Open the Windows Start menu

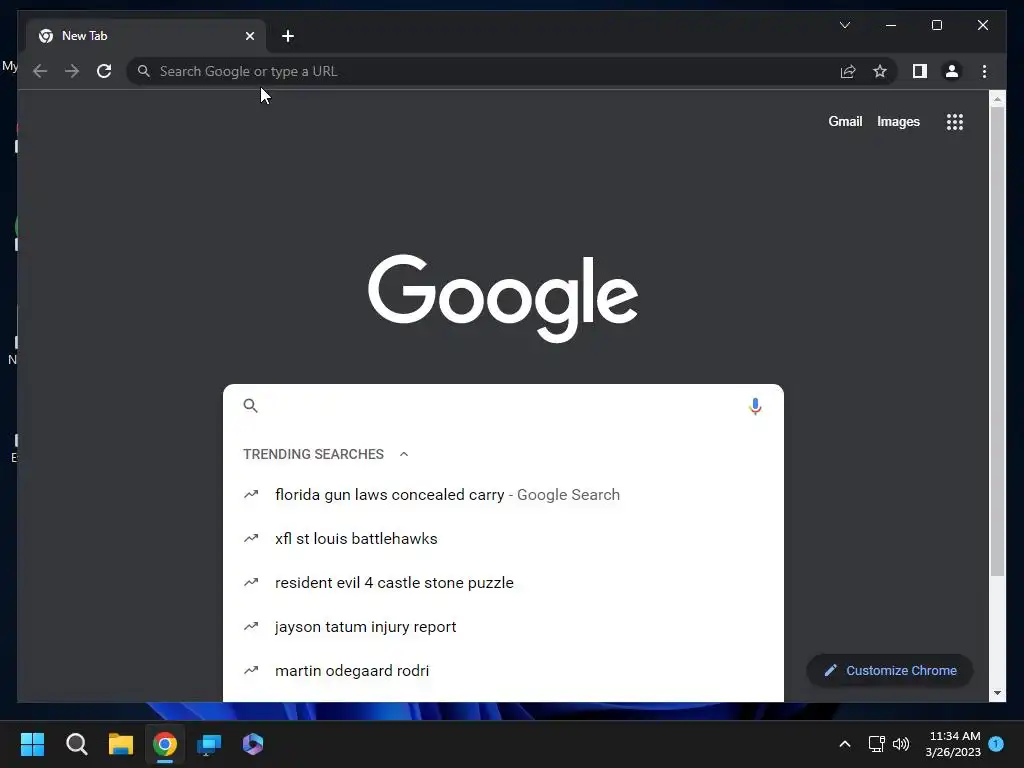(32, 744)
